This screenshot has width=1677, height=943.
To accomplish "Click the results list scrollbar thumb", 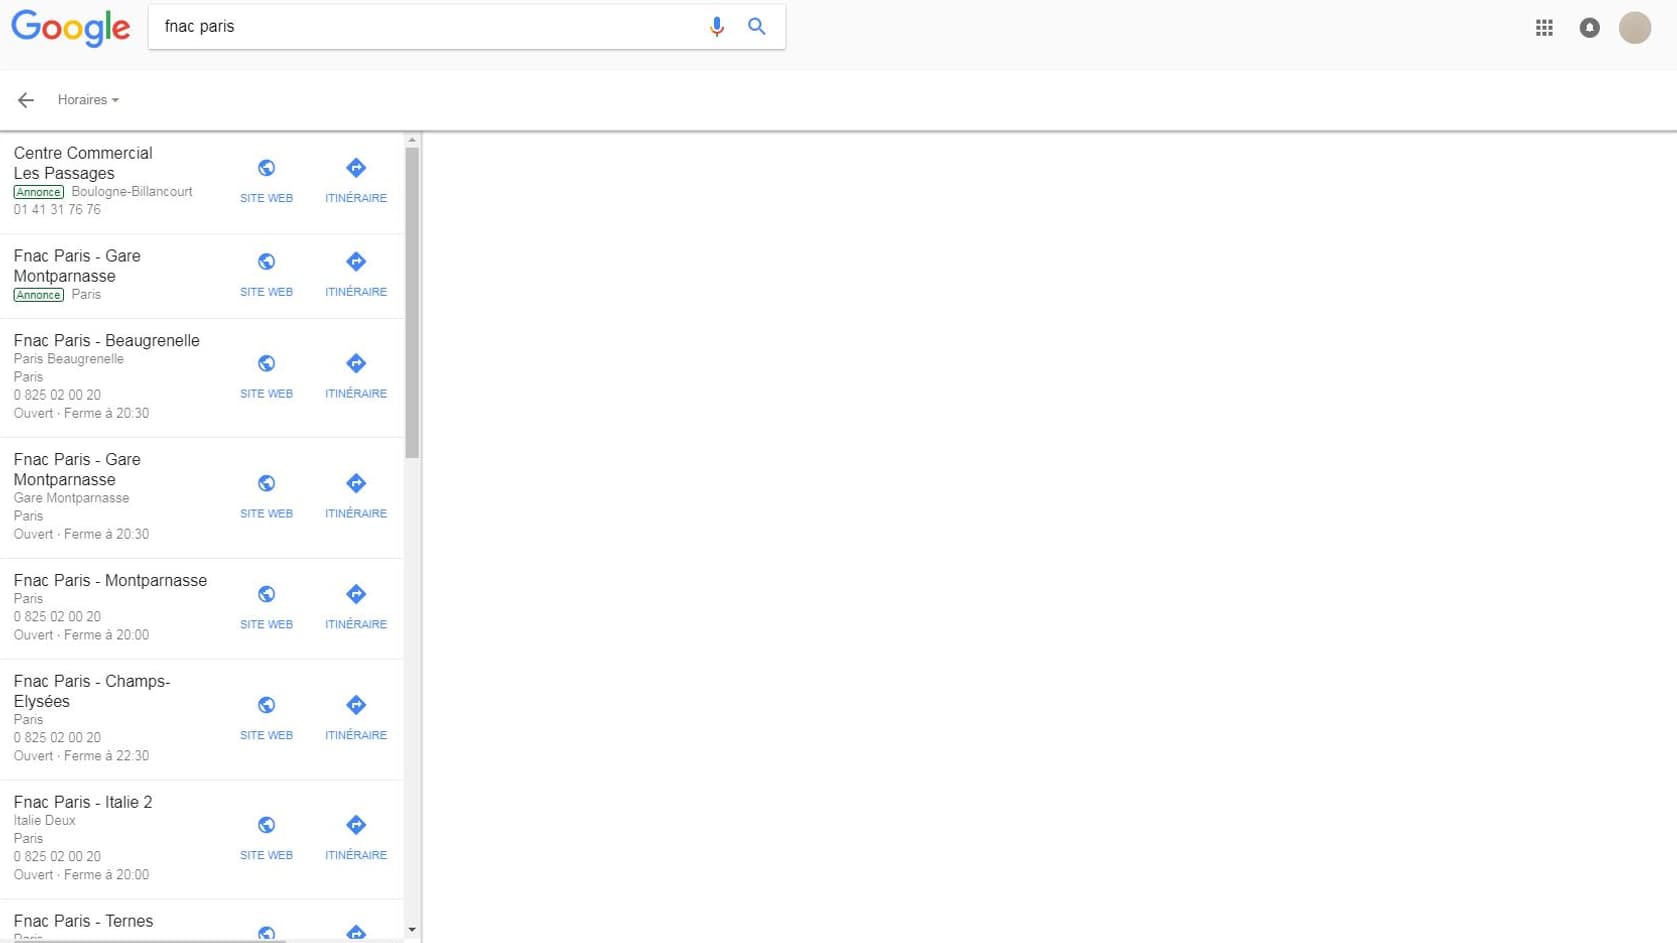I will [412, 303].
